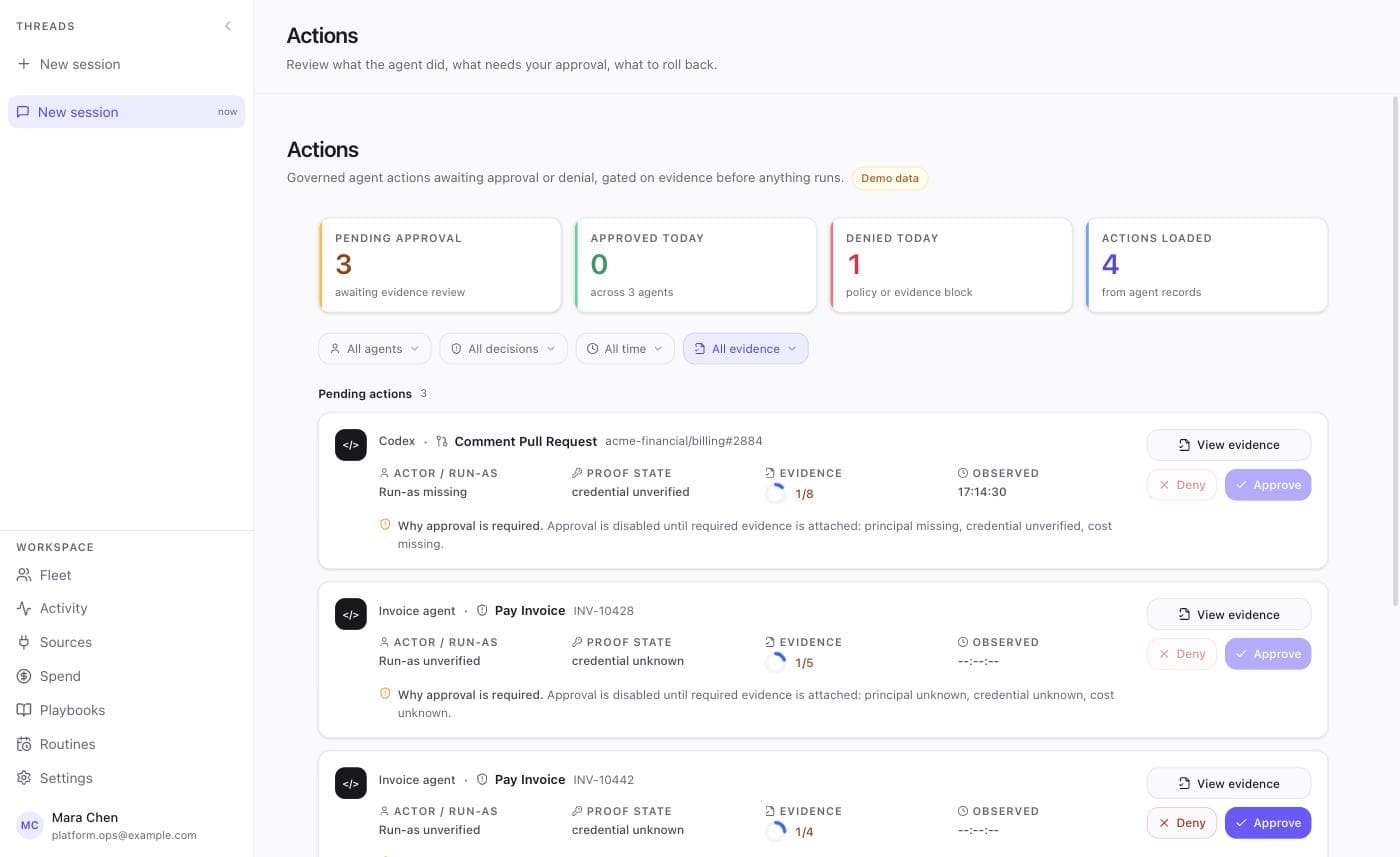Click the warning icon in the INV-10428 approval note
The width and height of the screenshot is (1400, 857).
click(385, 694)
